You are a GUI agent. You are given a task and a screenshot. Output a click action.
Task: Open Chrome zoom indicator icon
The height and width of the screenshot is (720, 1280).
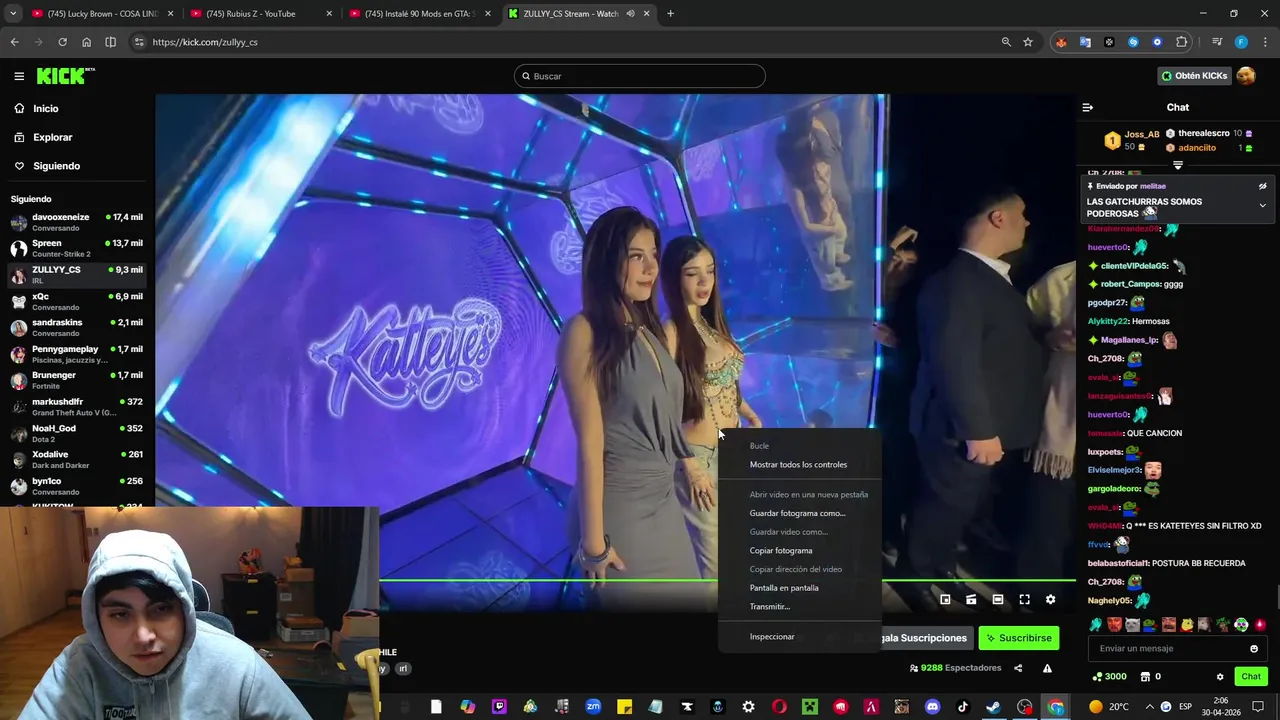tap(1006, 42)
